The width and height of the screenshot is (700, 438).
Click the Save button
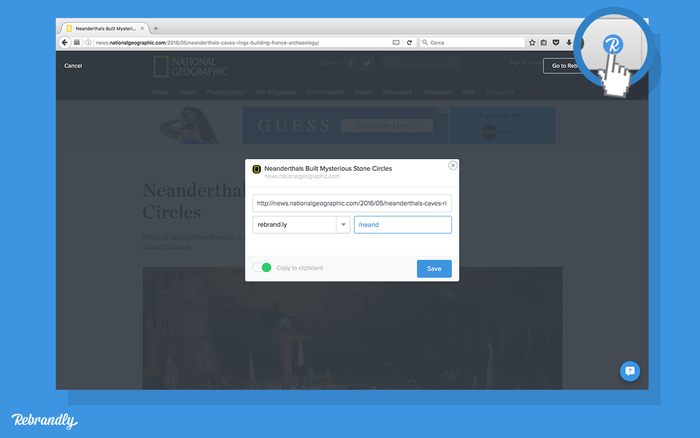coord(434,269)
